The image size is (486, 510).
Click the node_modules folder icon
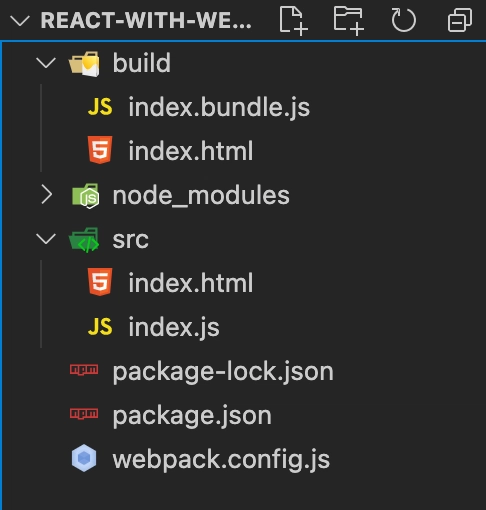click(x=86, y=195)
